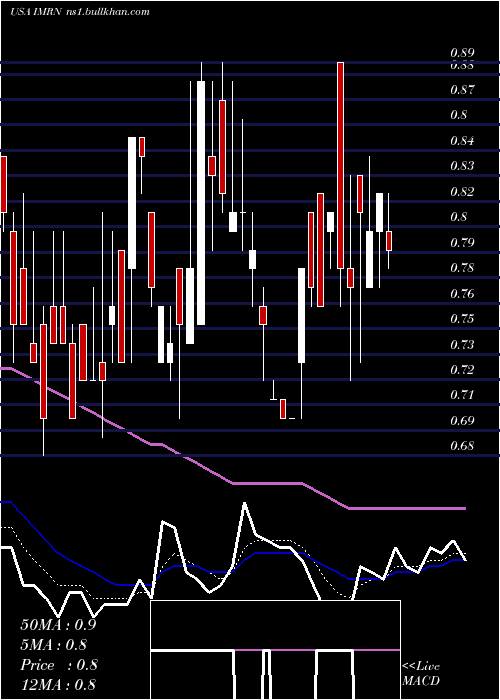Click the <<Live label
This screenshot has height=700, width=500.
point(421,667)
